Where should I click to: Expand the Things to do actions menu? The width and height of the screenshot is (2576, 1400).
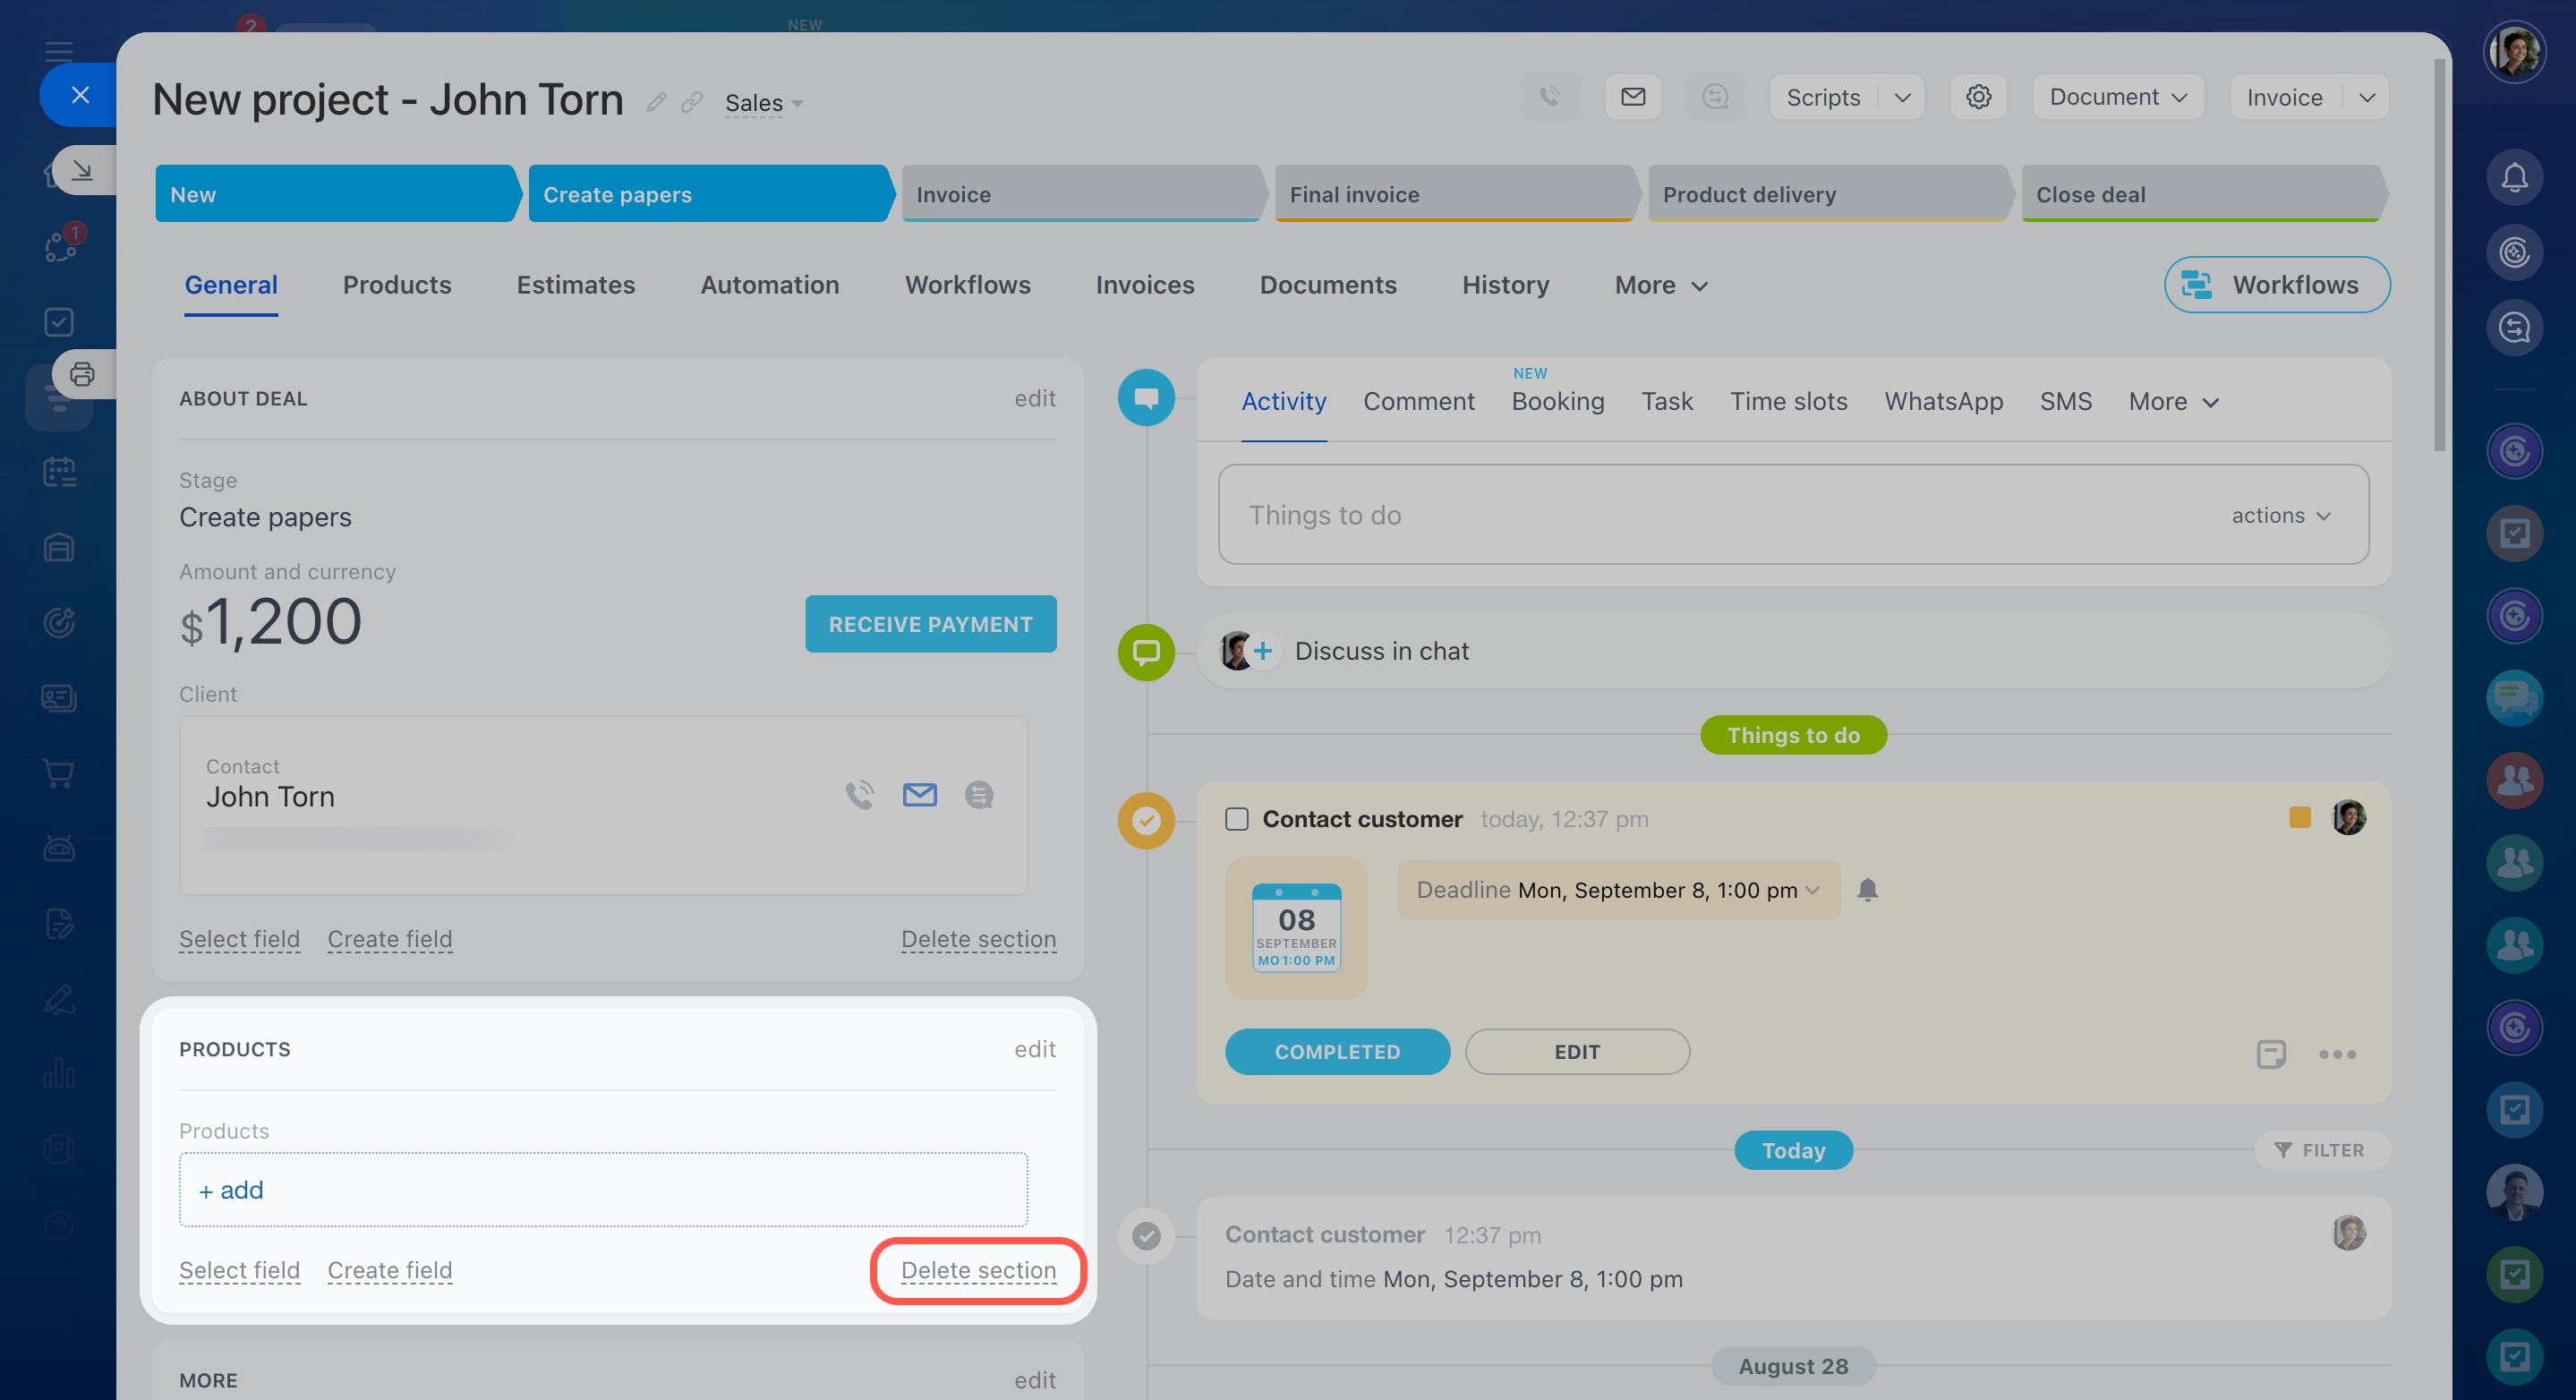coord(2280,515)
